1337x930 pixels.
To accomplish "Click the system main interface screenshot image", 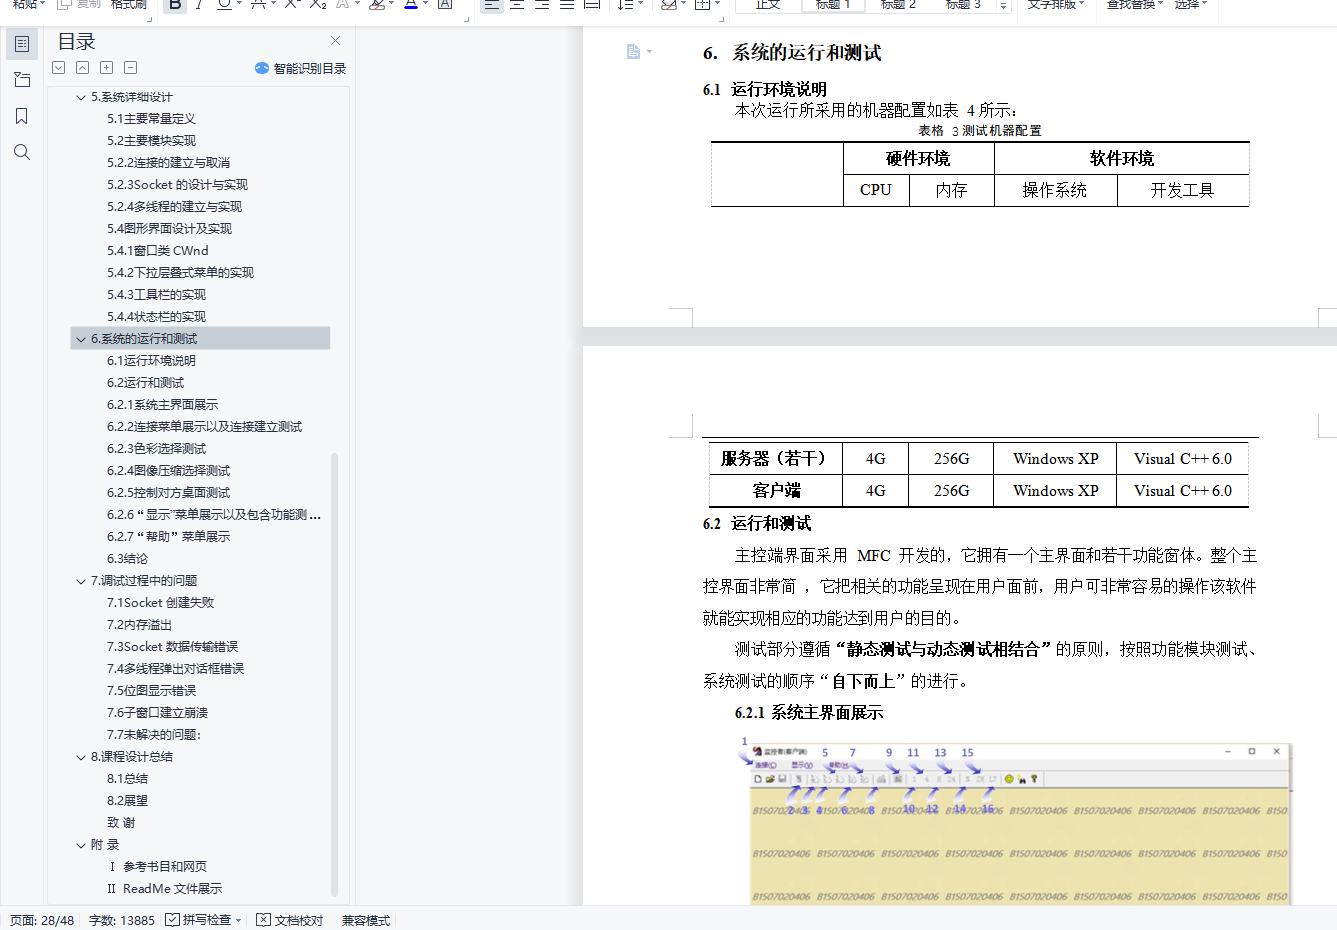I will click(x=1020, y=823).
